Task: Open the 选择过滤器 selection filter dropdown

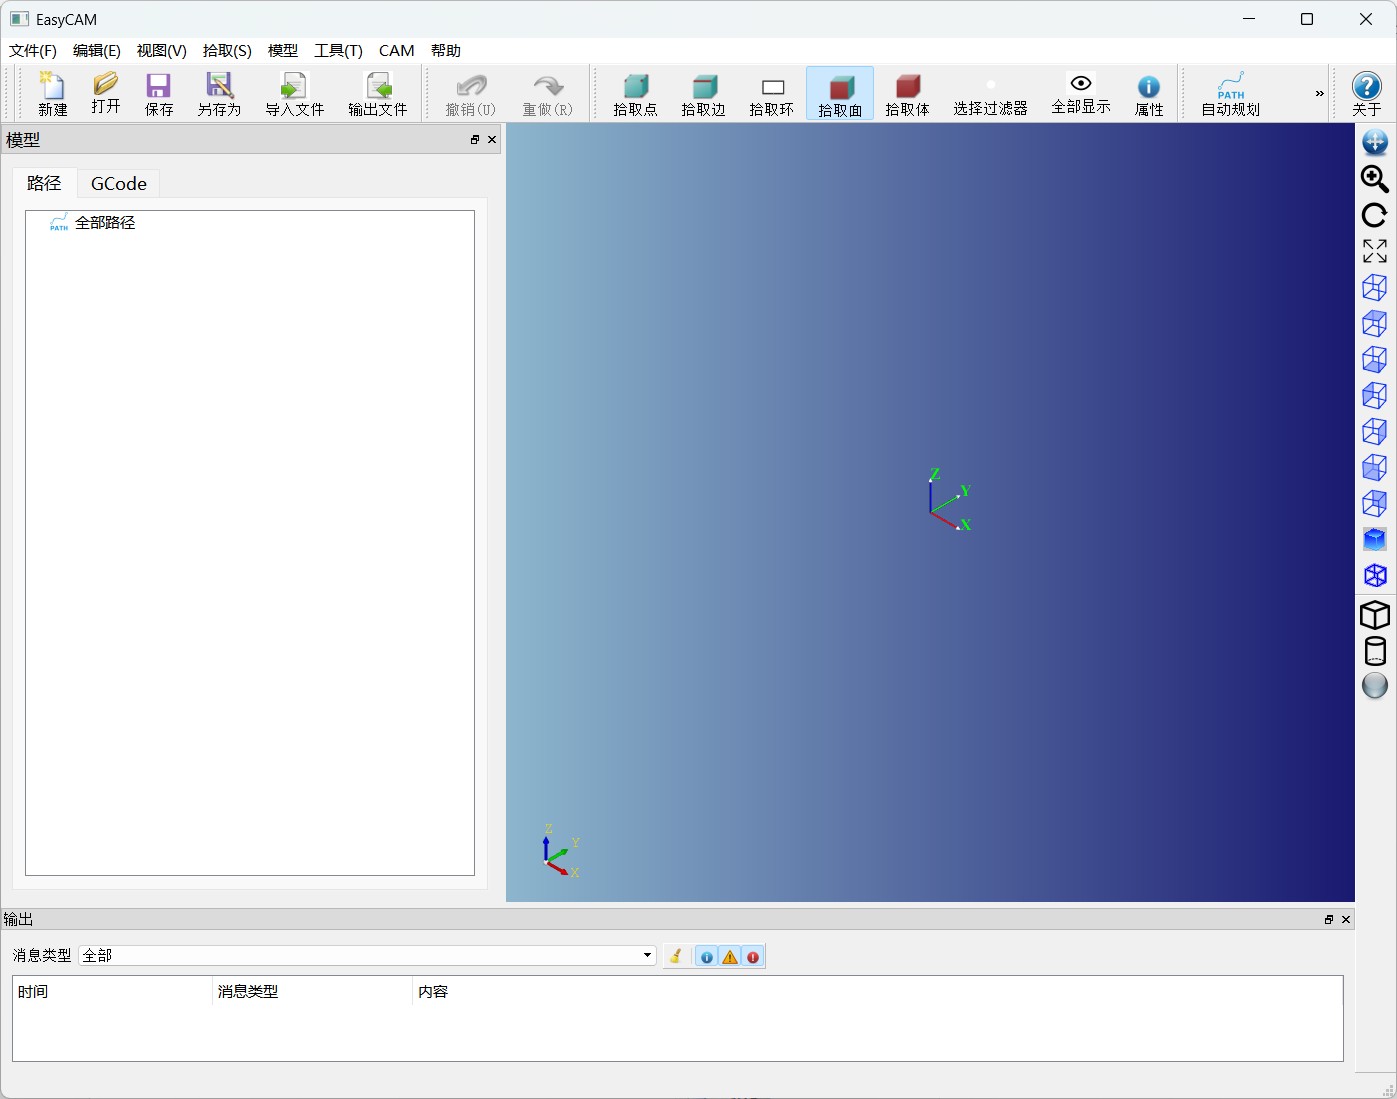Action: pyautogui.click(x=990, y=94)
